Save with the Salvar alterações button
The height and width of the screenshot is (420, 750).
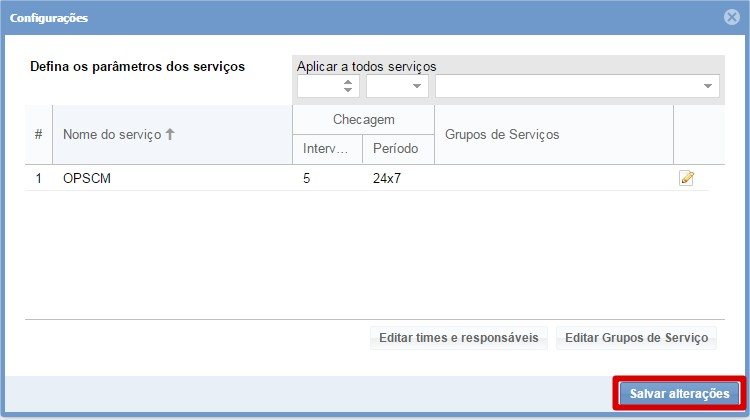[679, 394]
